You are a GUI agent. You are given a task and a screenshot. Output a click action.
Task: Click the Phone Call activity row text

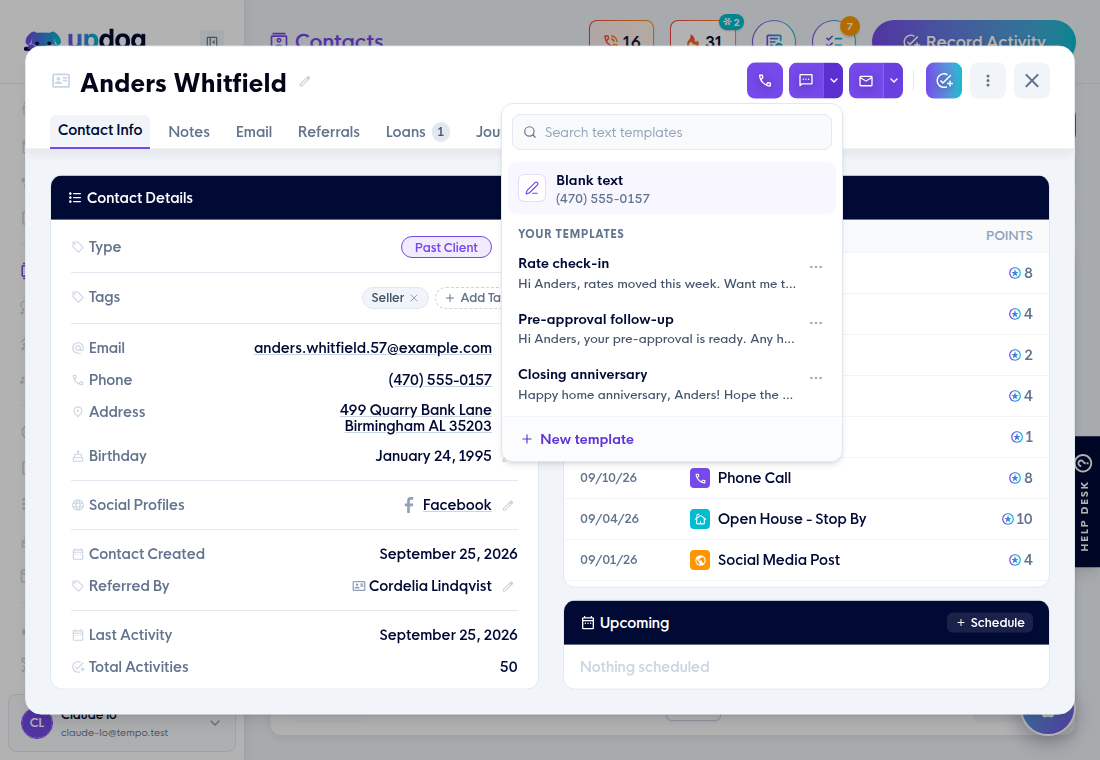[754, 478]
